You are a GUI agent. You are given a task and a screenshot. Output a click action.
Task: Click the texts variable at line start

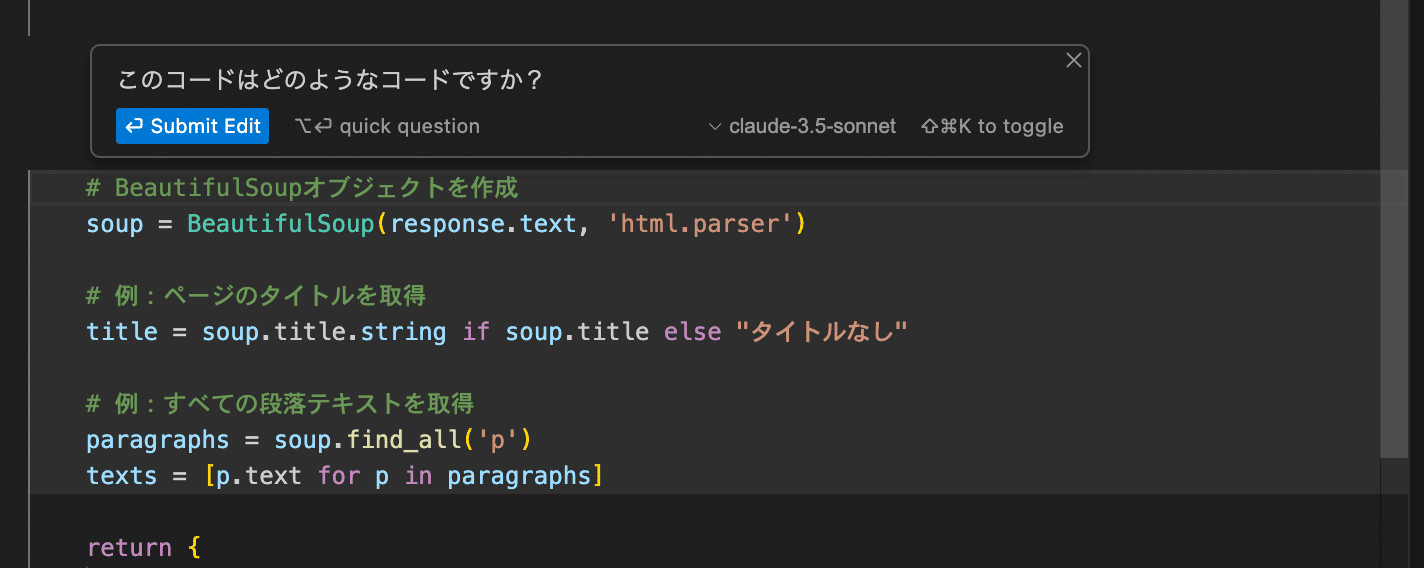point(122,476)
